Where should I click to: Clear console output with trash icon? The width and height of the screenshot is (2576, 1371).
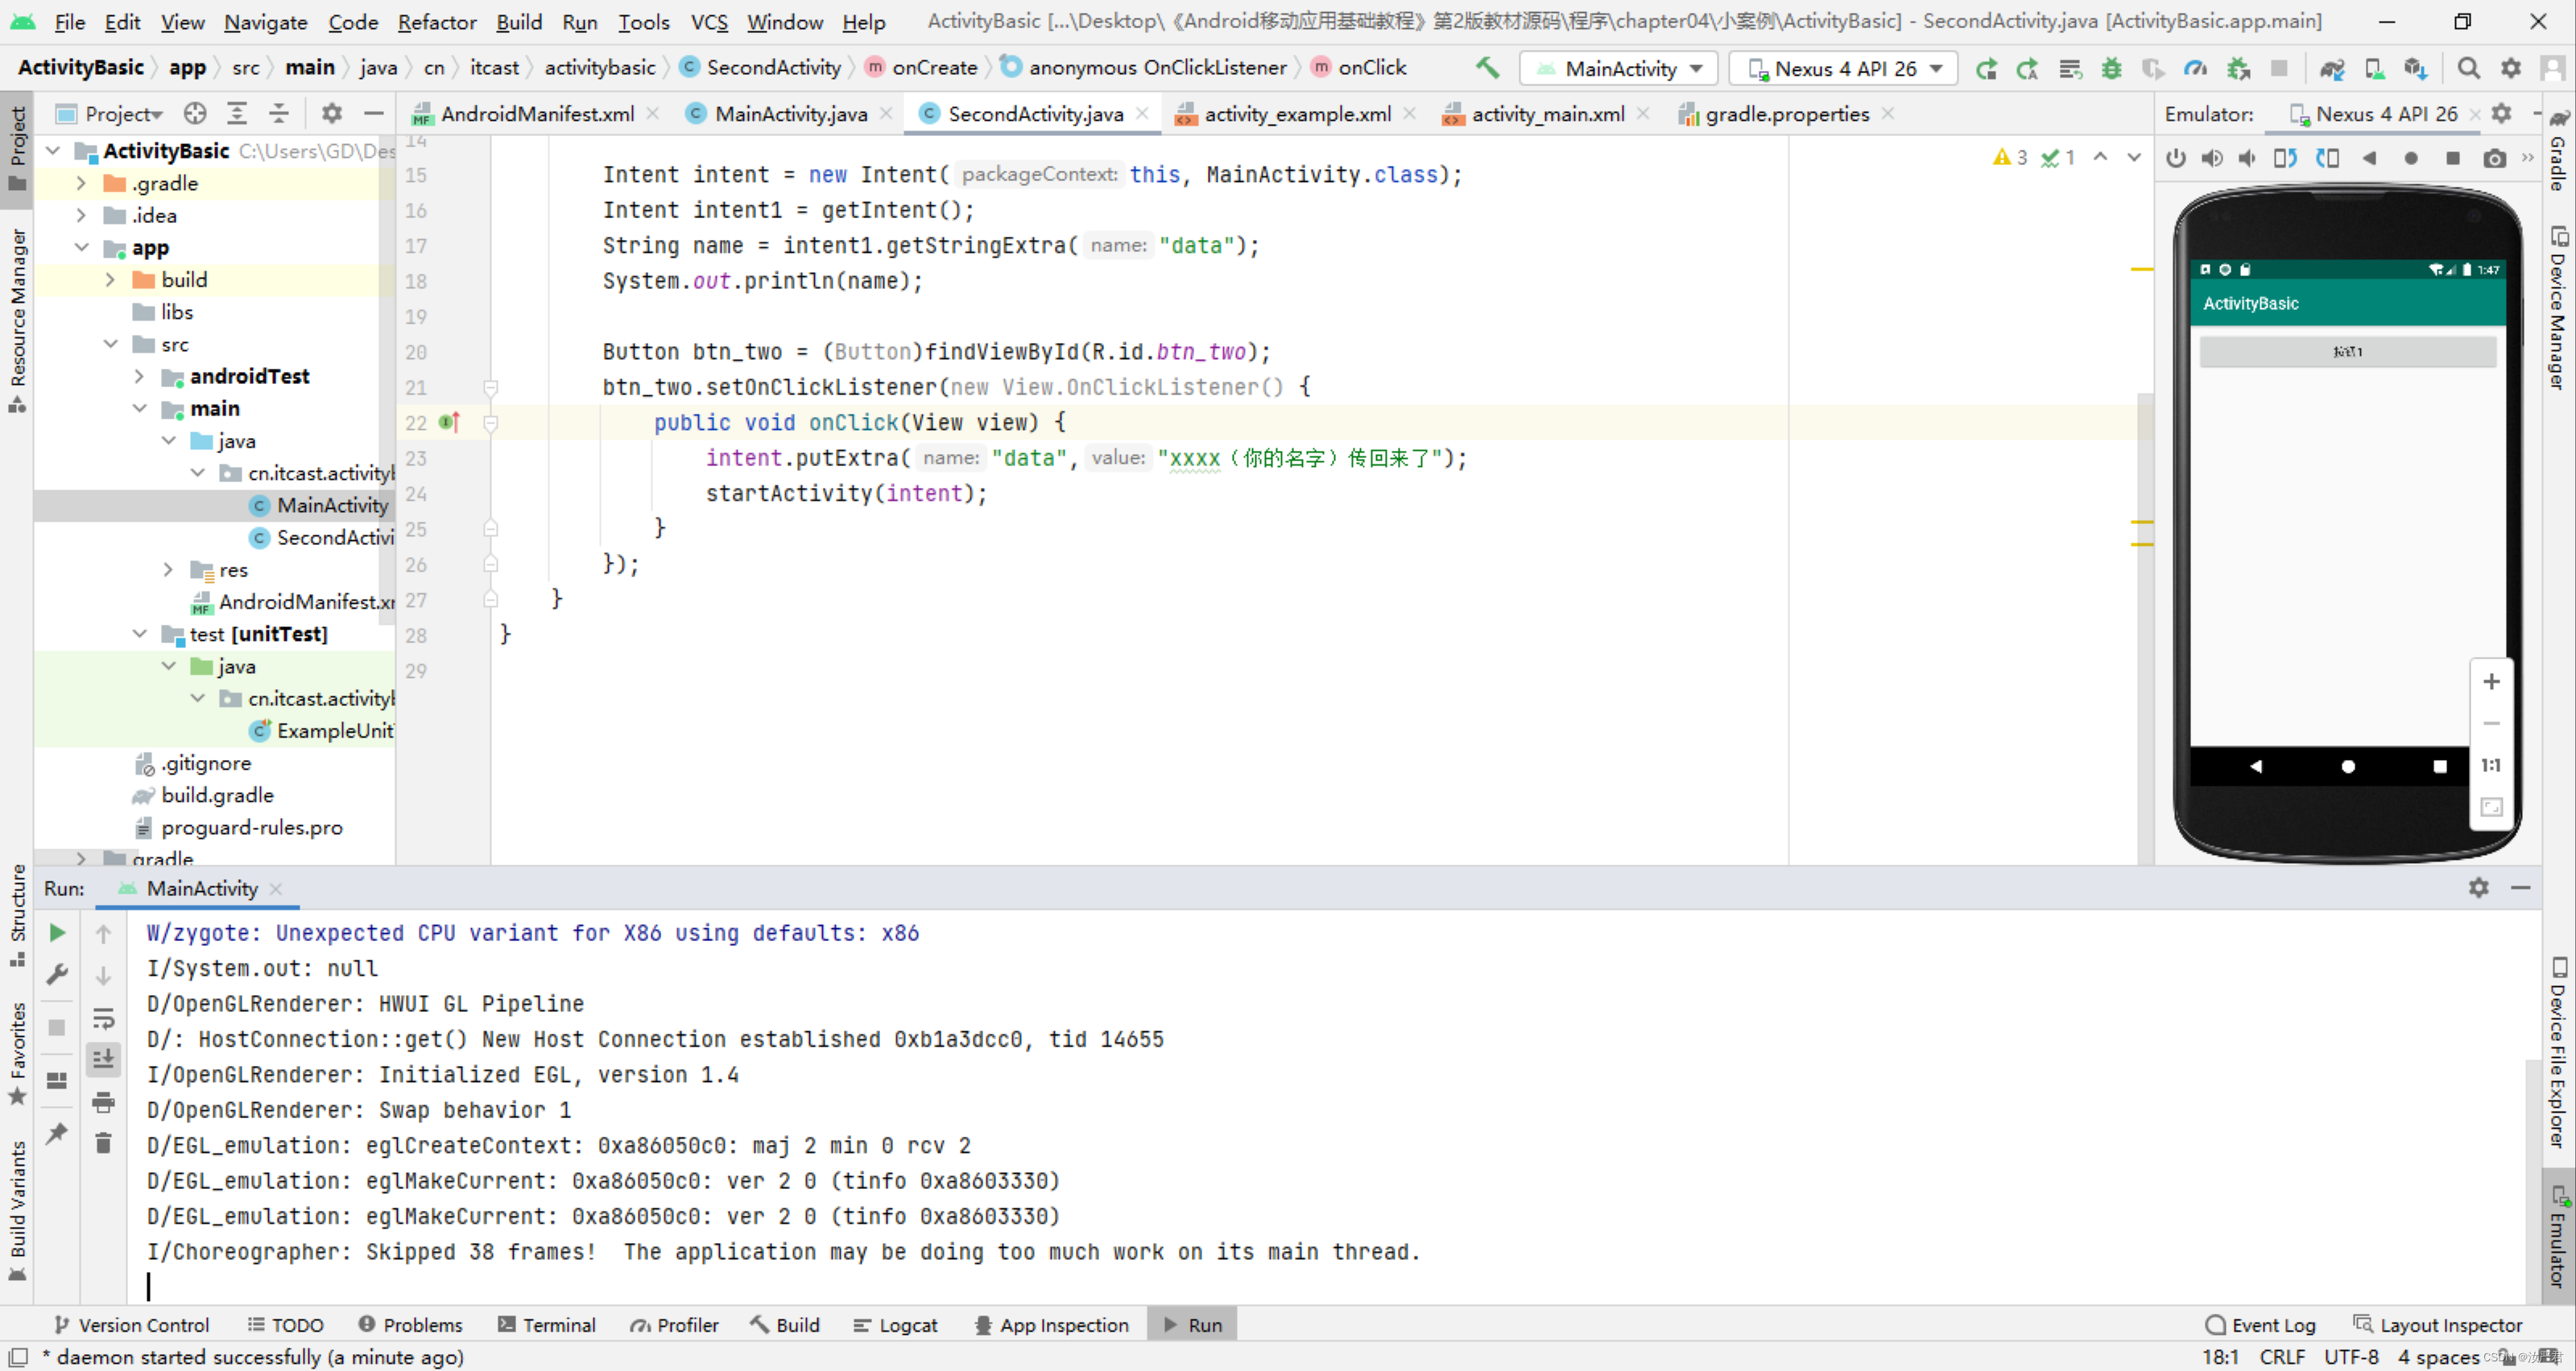(103, 1142)
